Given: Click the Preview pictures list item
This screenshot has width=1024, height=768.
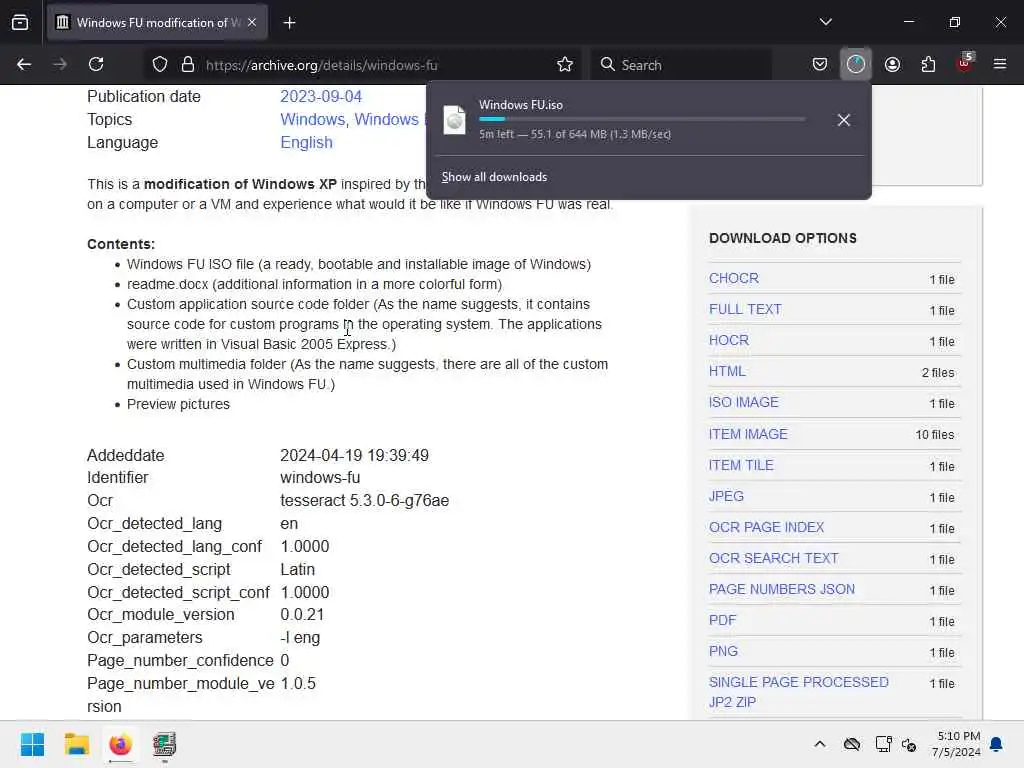Looking at the screenshot, I should [x=178, y=404].
